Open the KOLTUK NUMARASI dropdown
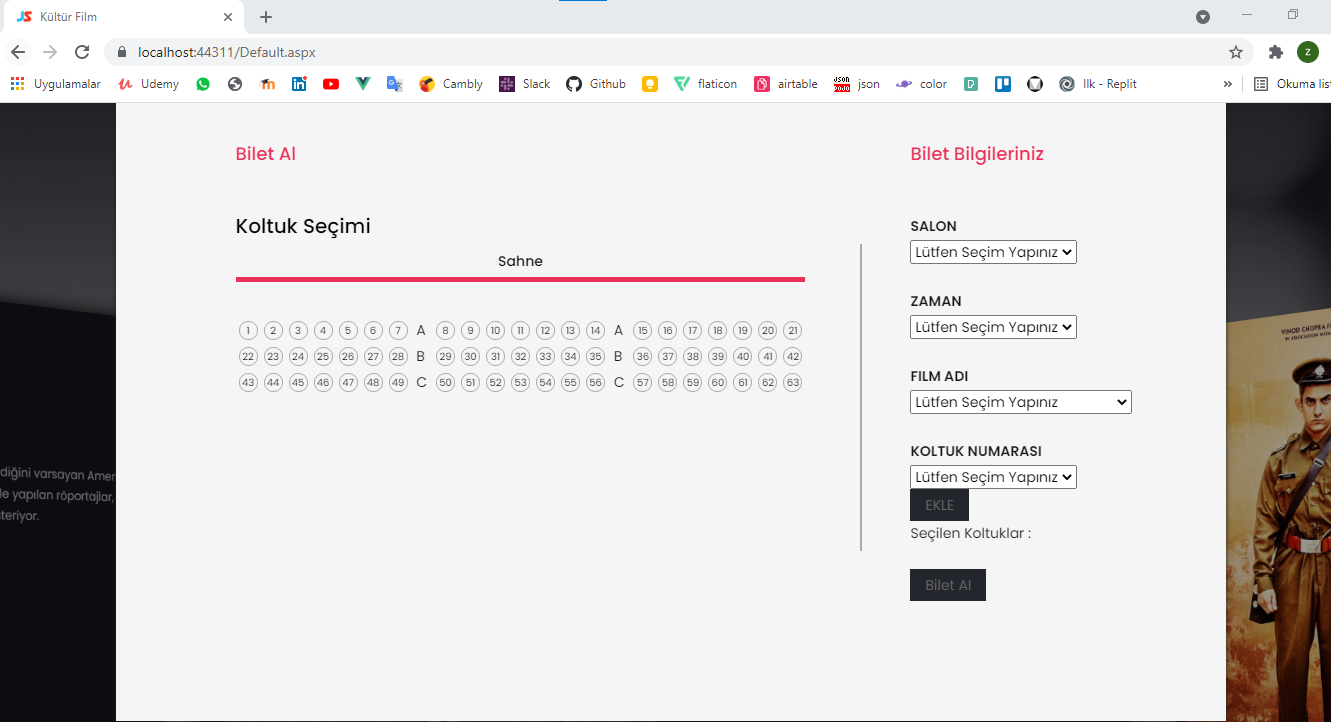 (x=993, y=477)
